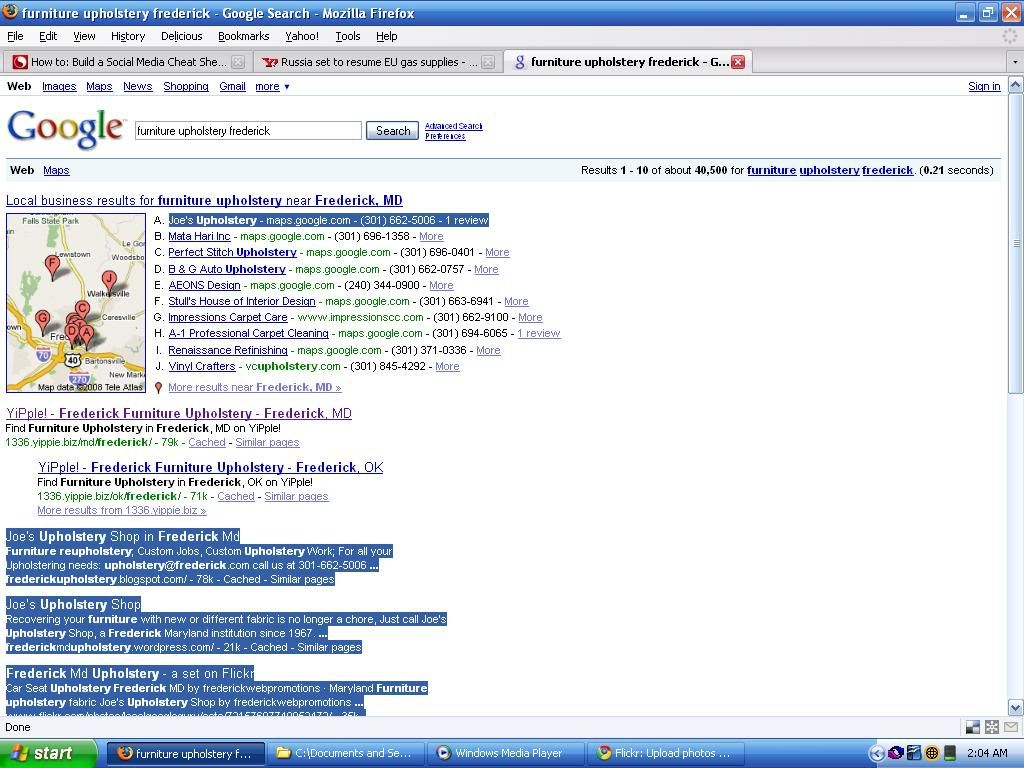1024x768 pixels.
Task: Expand hidden system tray icons arrow
Action: (876, 753)
